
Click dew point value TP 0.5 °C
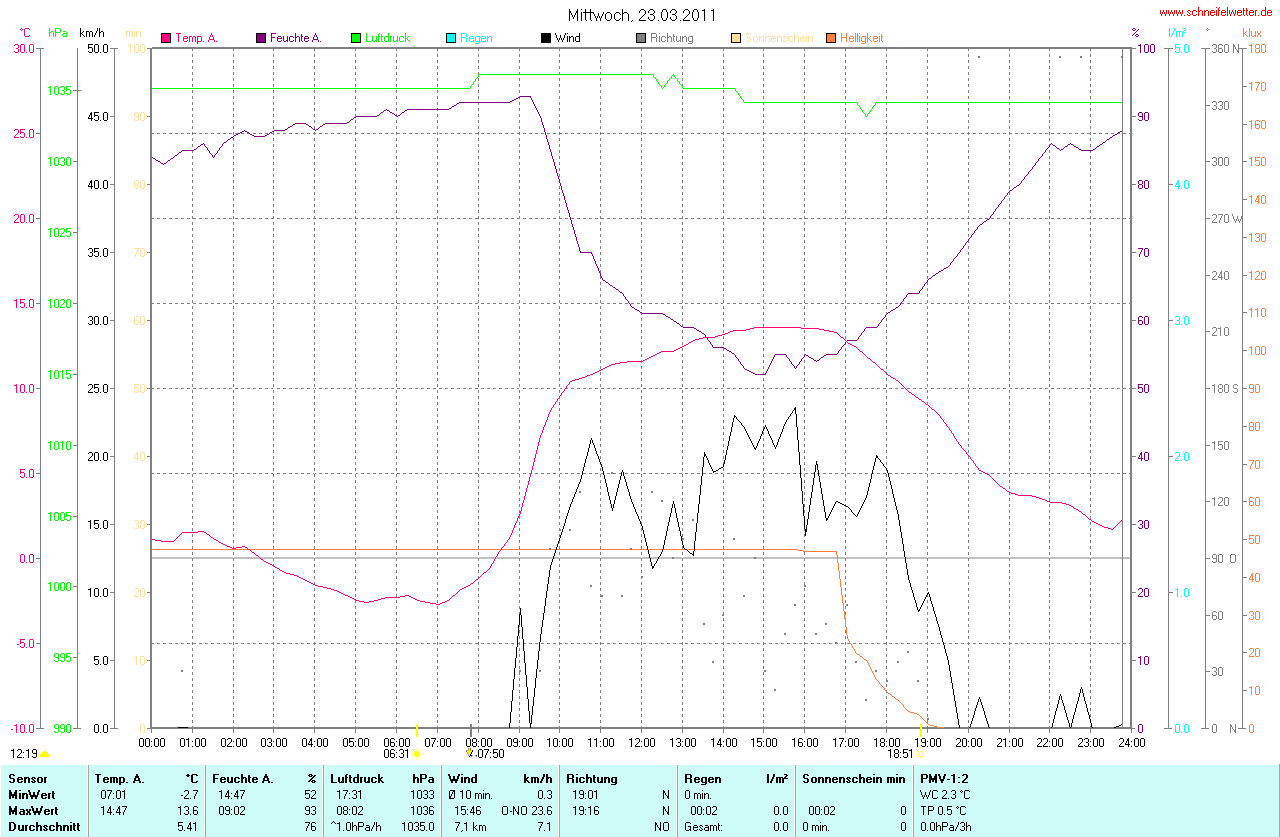[945, 810]
